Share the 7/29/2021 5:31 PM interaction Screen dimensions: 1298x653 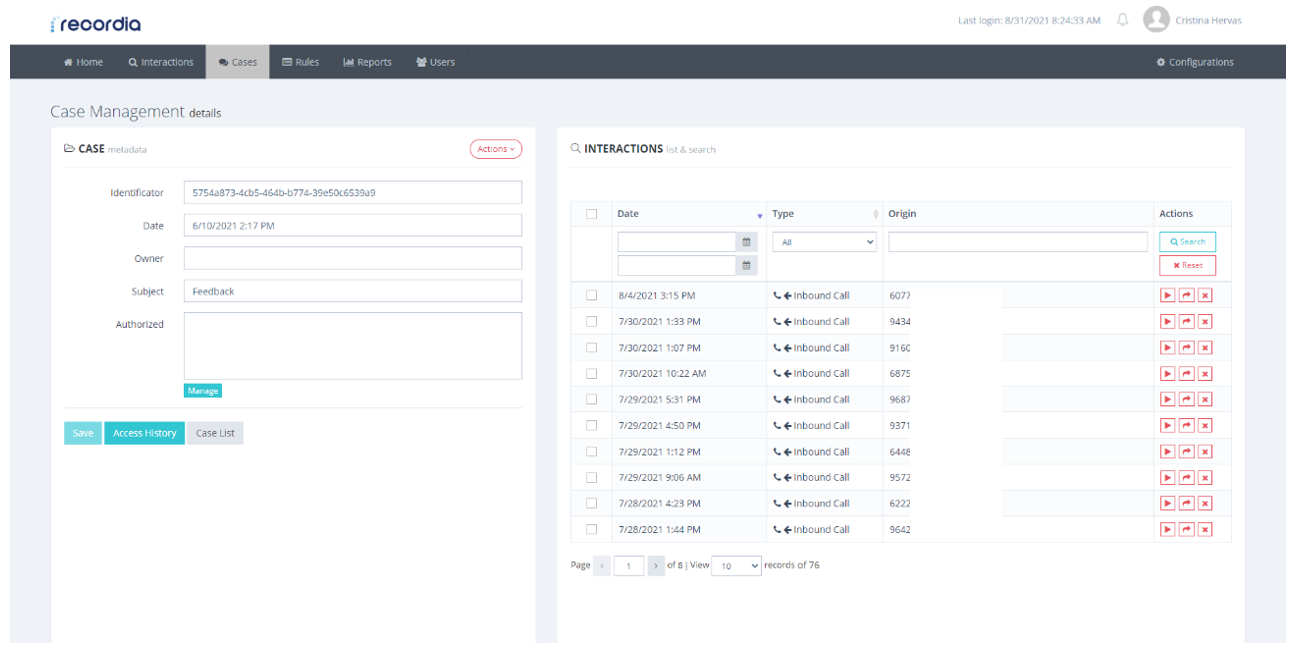click(x=1186, y=399)
